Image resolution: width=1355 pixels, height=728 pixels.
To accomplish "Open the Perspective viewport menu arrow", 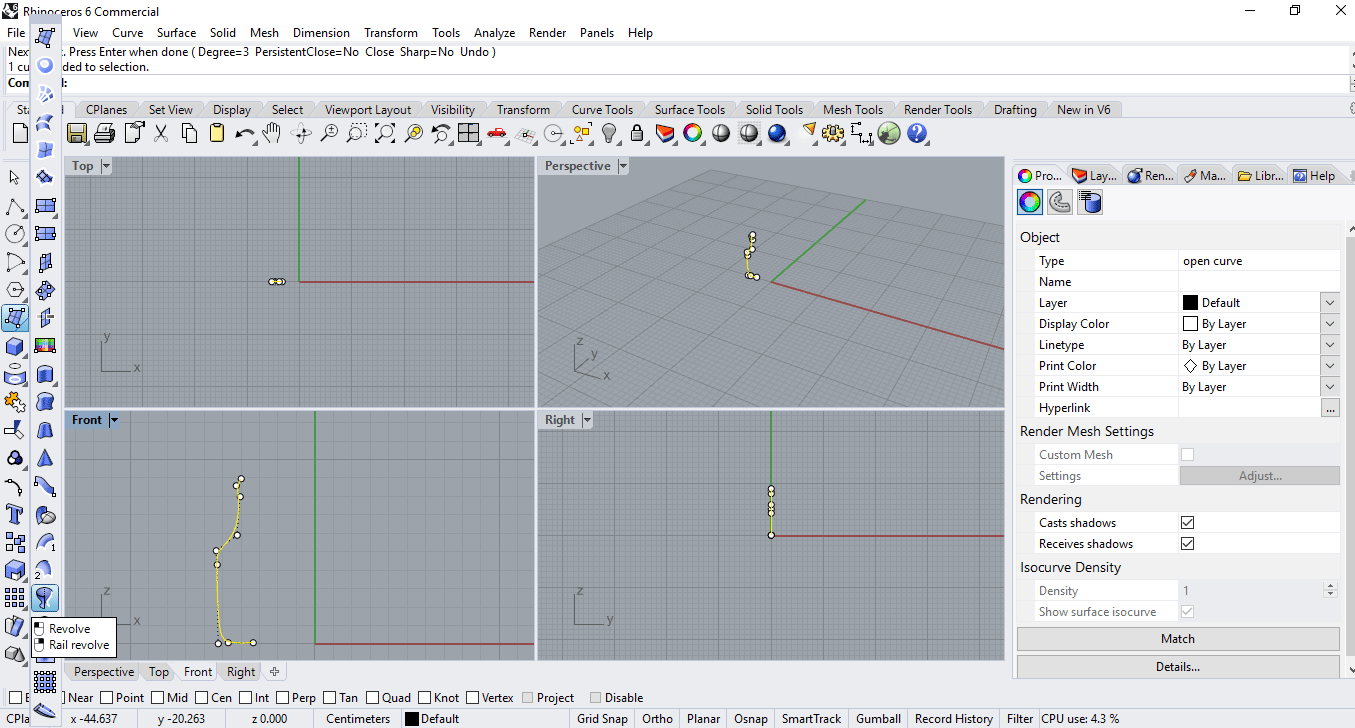I will pyautogui.click(x=623, y=166).
